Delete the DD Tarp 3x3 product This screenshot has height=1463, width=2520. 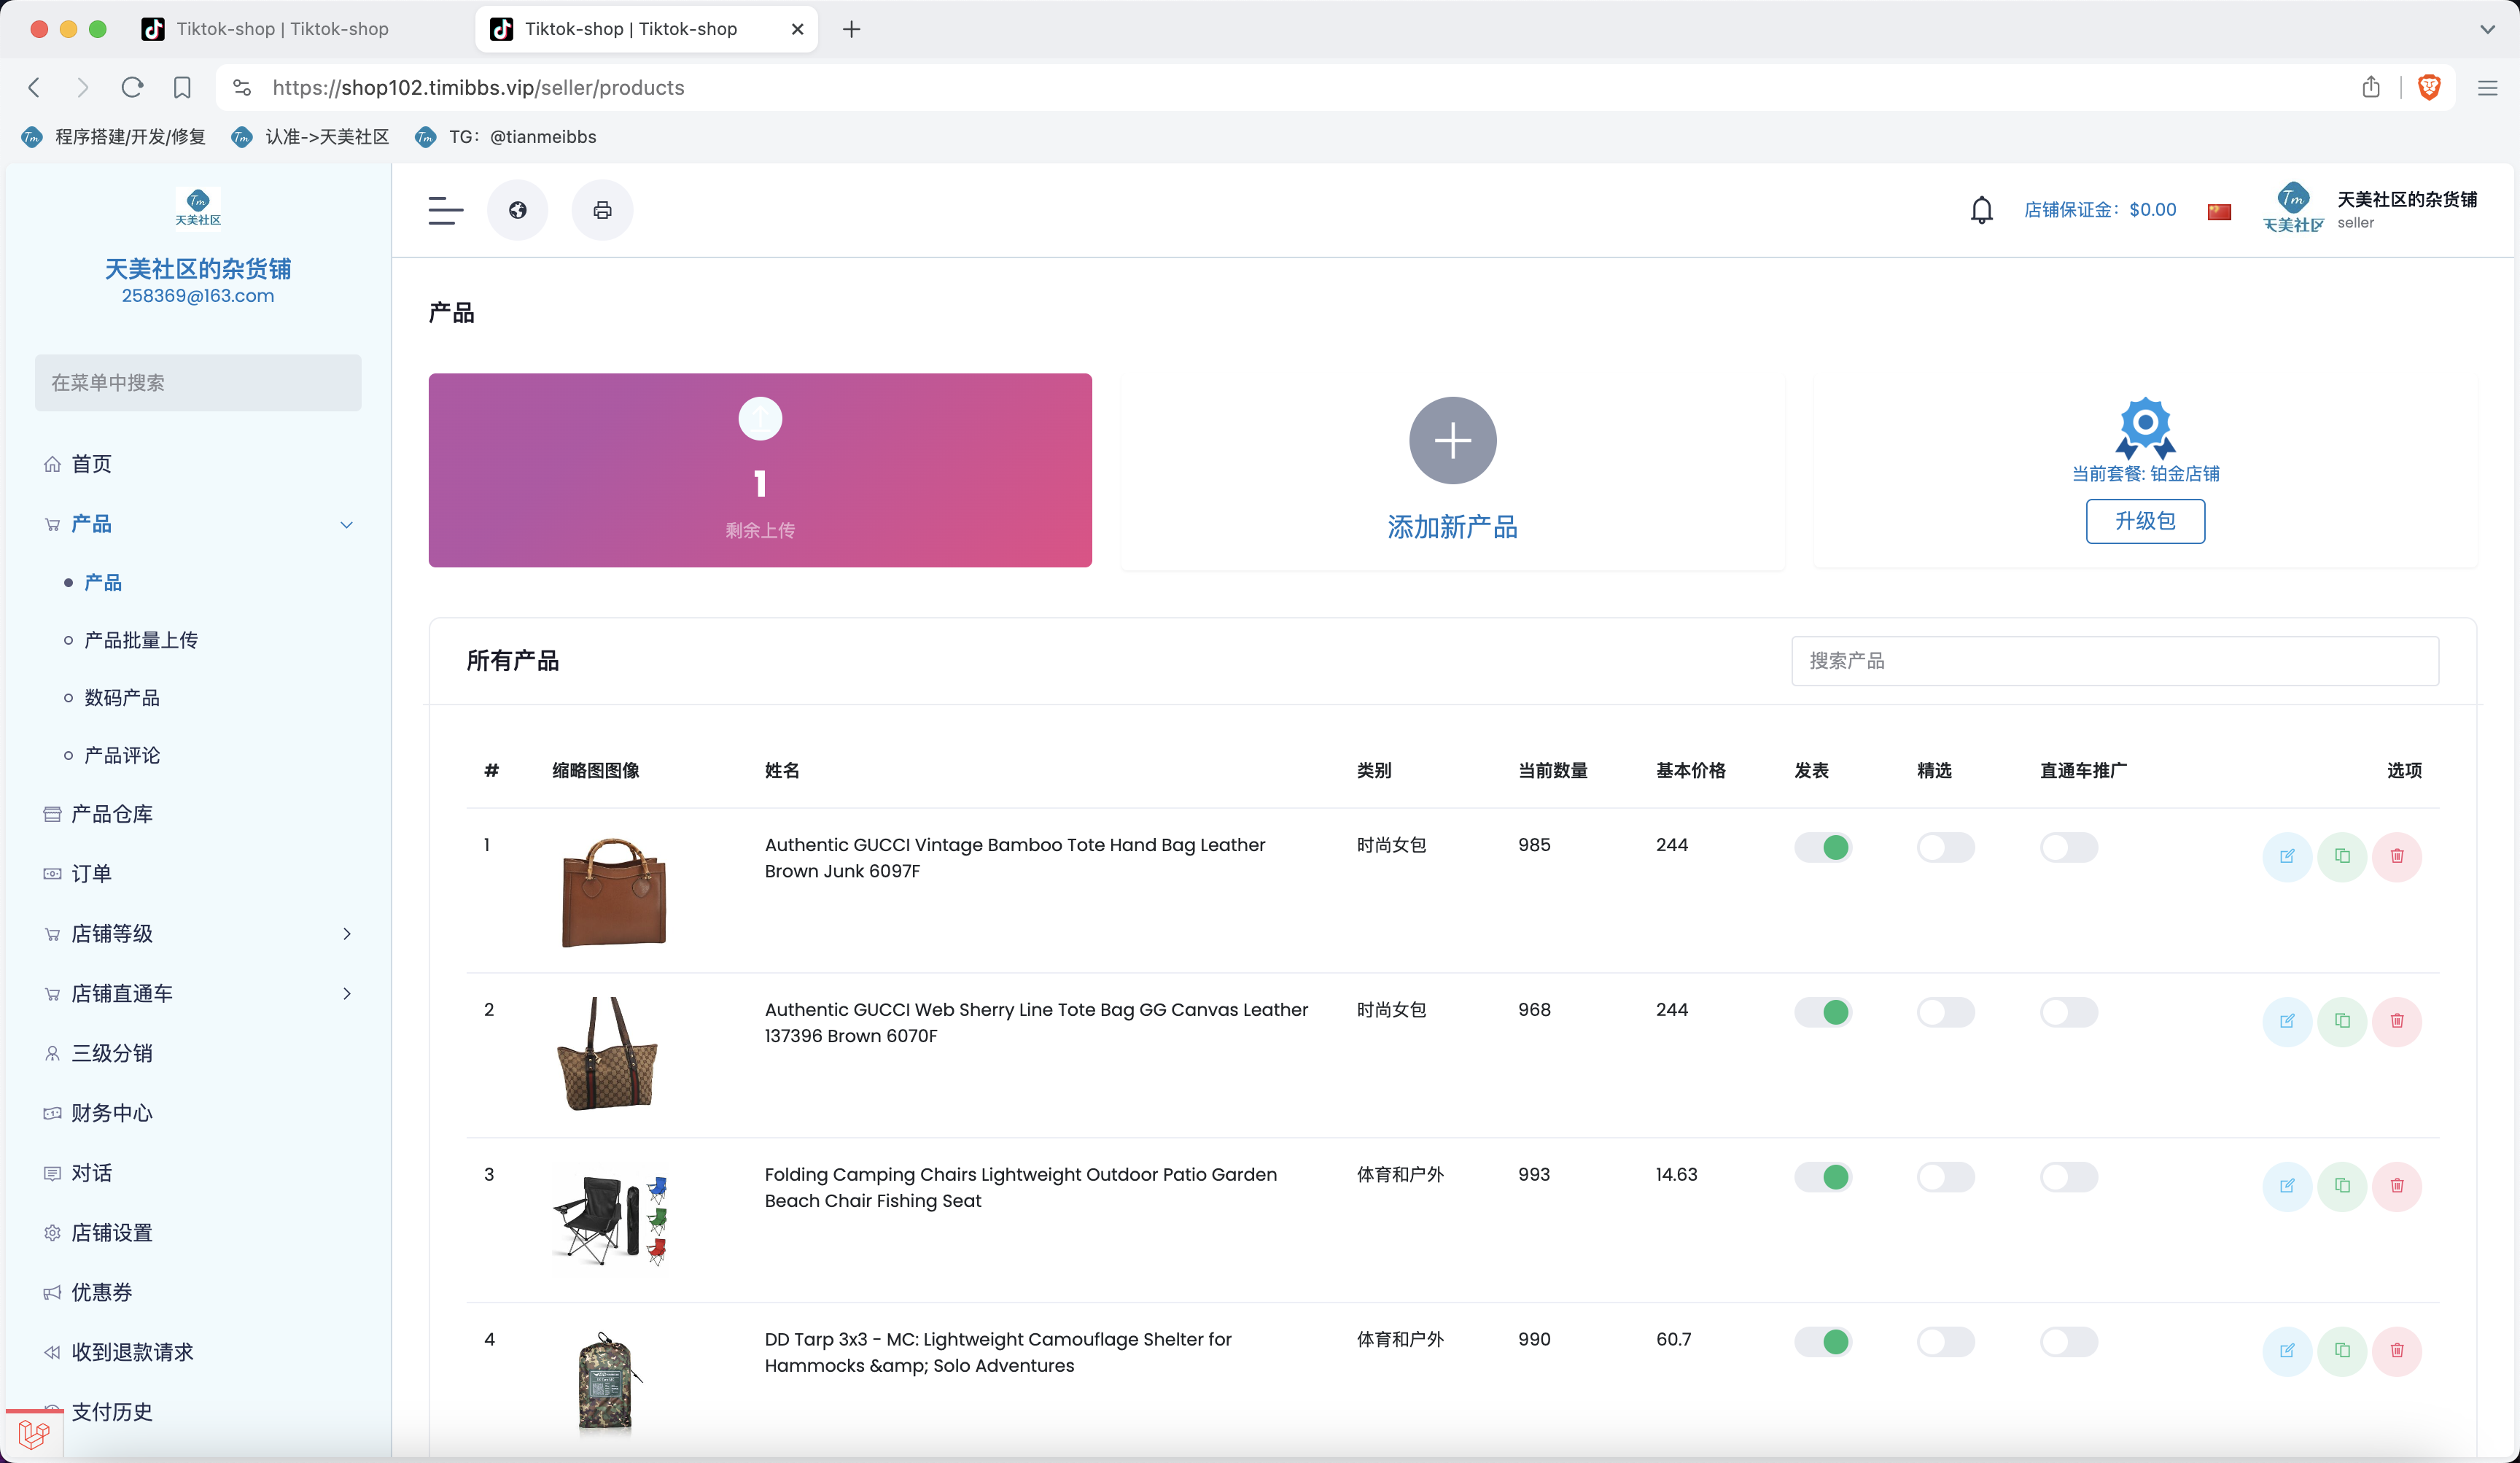(2397, 1351)
